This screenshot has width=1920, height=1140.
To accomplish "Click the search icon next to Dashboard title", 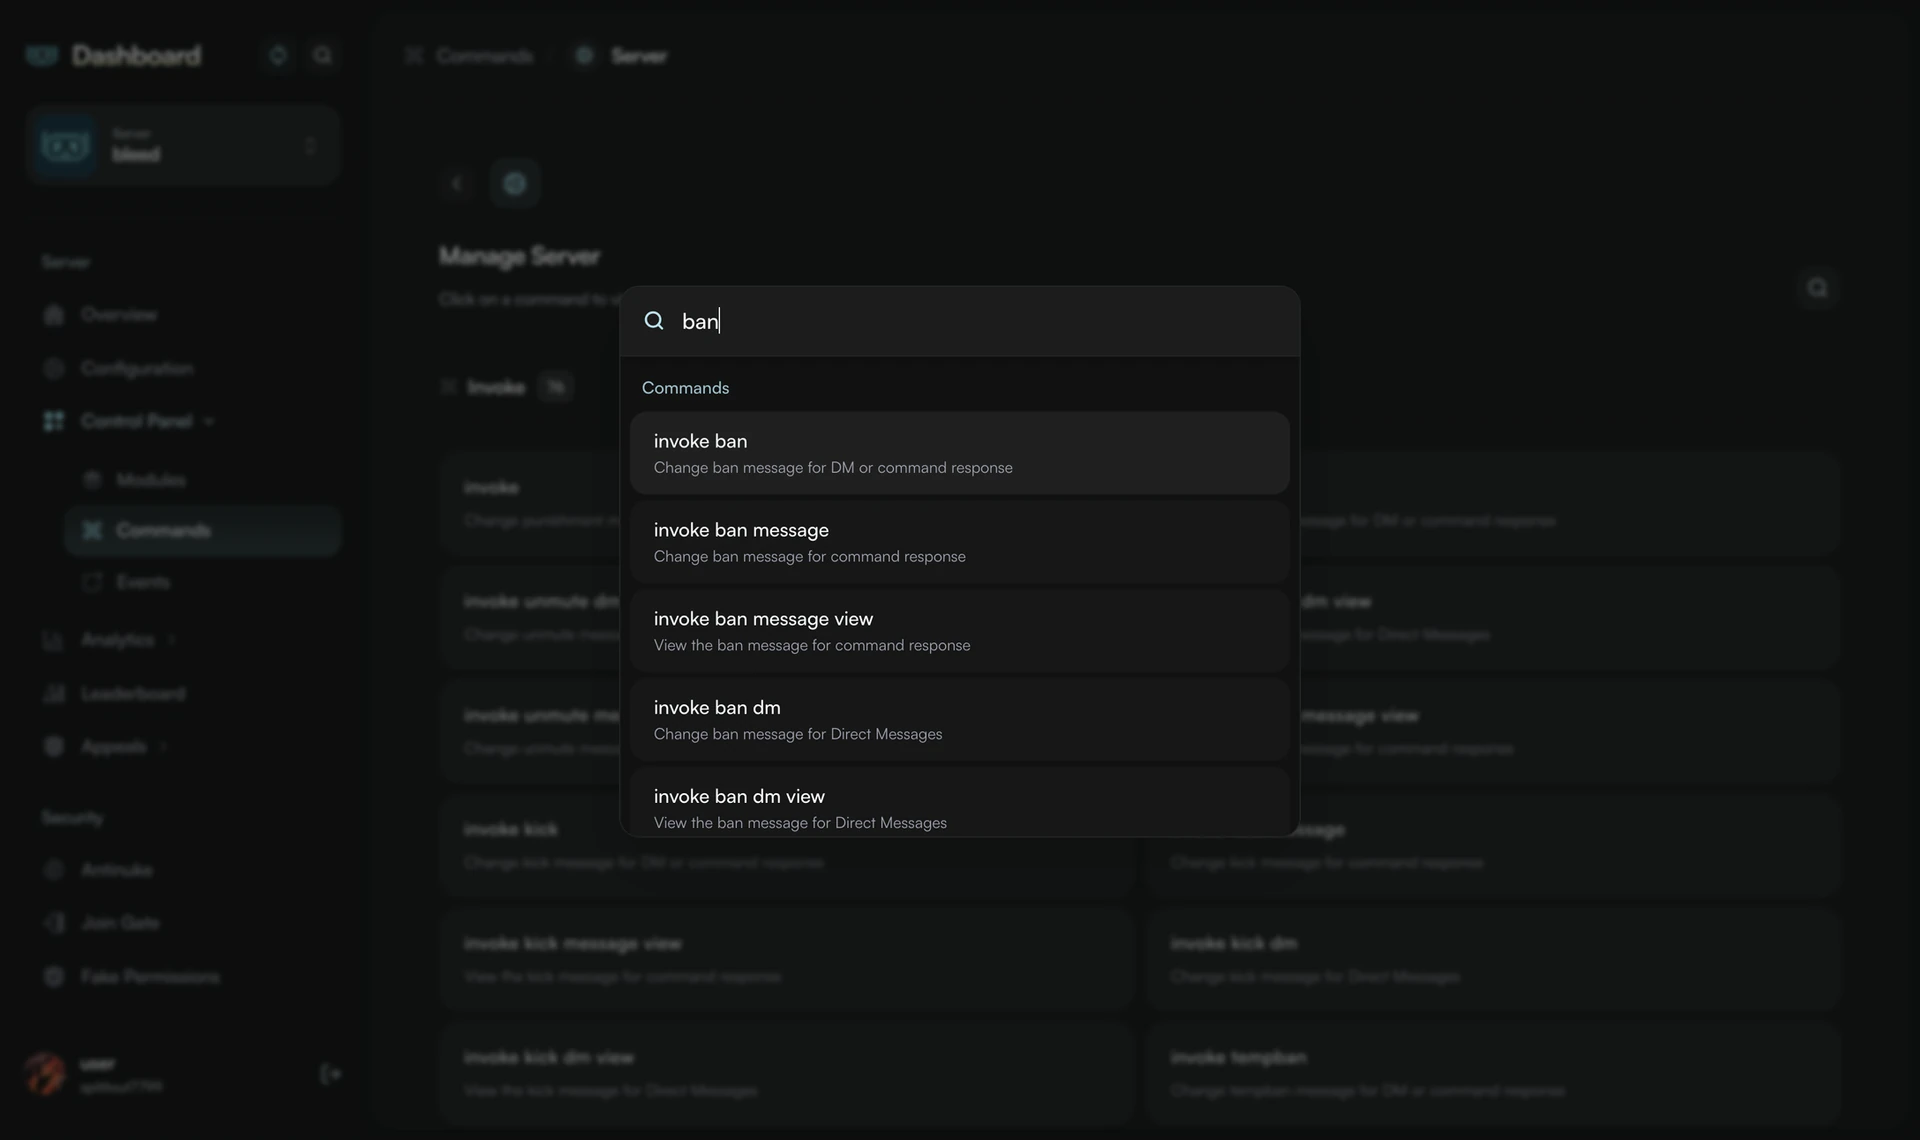I will click(322, 55).
